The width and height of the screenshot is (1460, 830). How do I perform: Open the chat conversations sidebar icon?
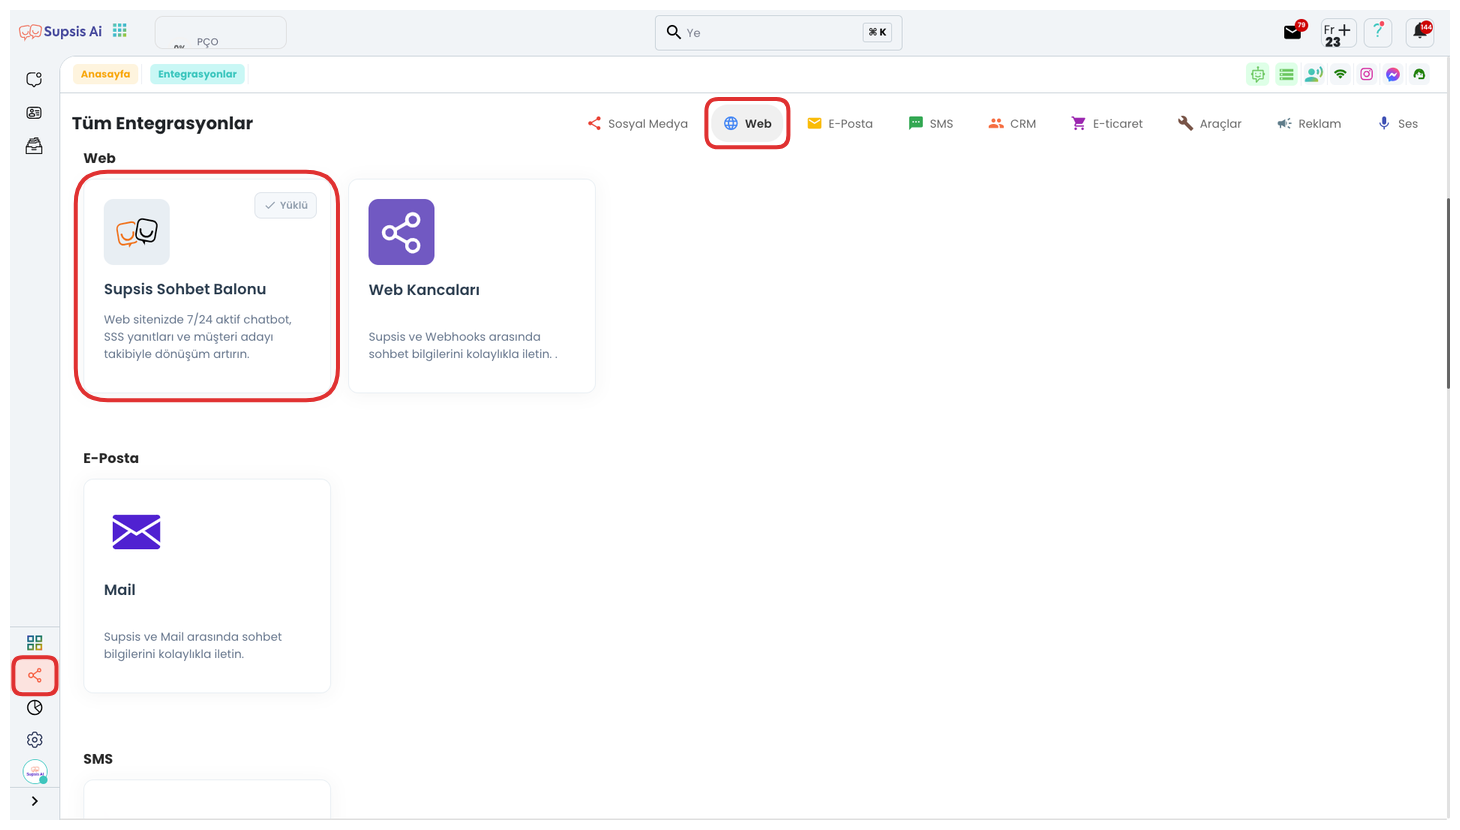[x=34, y=79]
